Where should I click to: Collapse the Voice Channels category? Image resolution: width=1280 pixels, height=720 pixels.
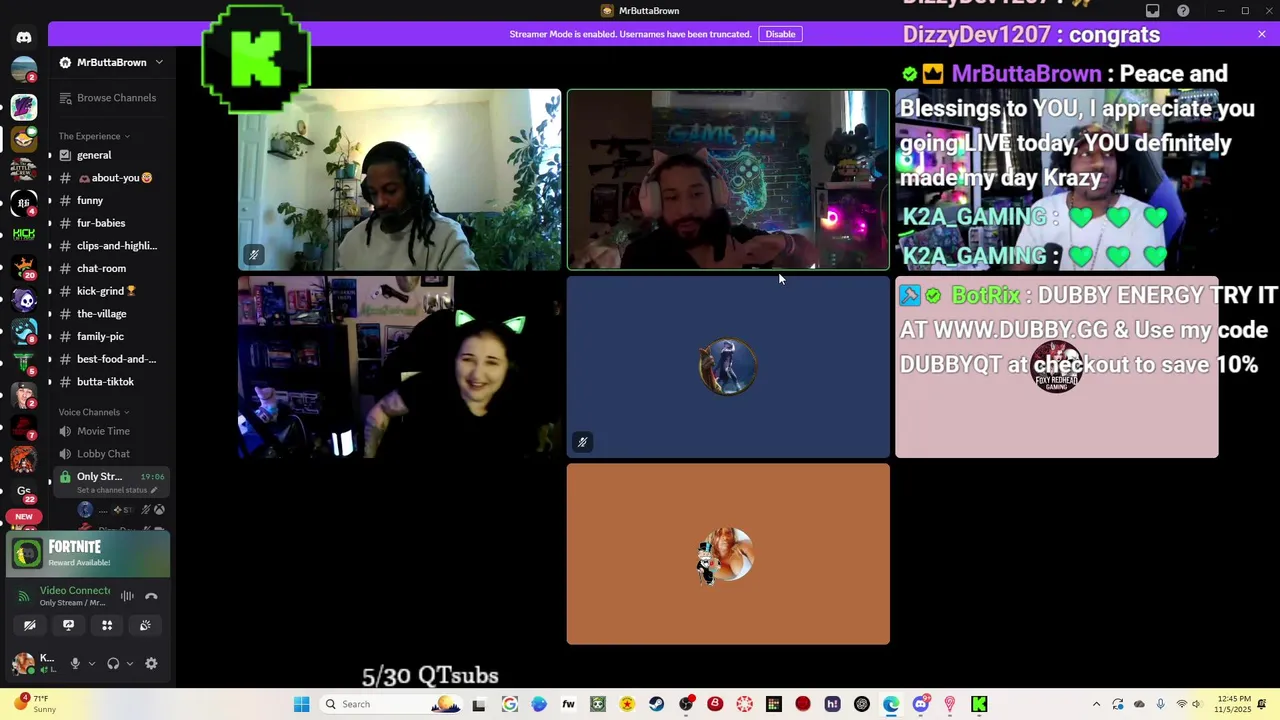94,412
